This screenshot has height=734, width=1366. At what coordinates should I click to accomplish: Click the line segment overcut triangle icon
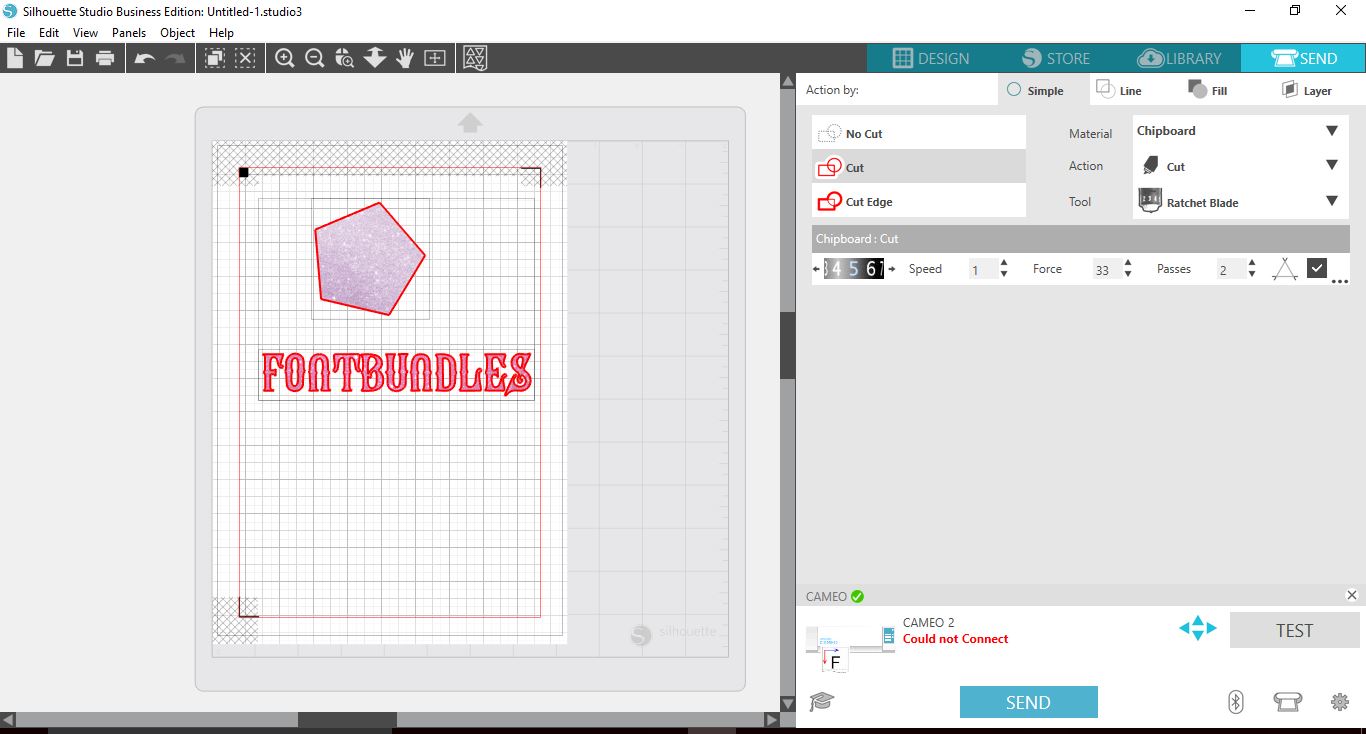coord(1285,269)
